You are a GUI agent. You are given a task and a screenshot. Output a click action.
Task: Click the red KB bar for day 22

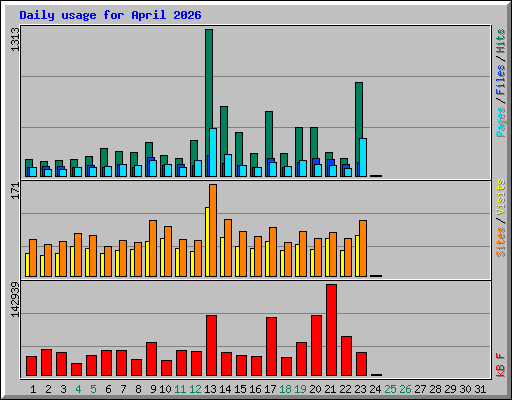(346, 356)
